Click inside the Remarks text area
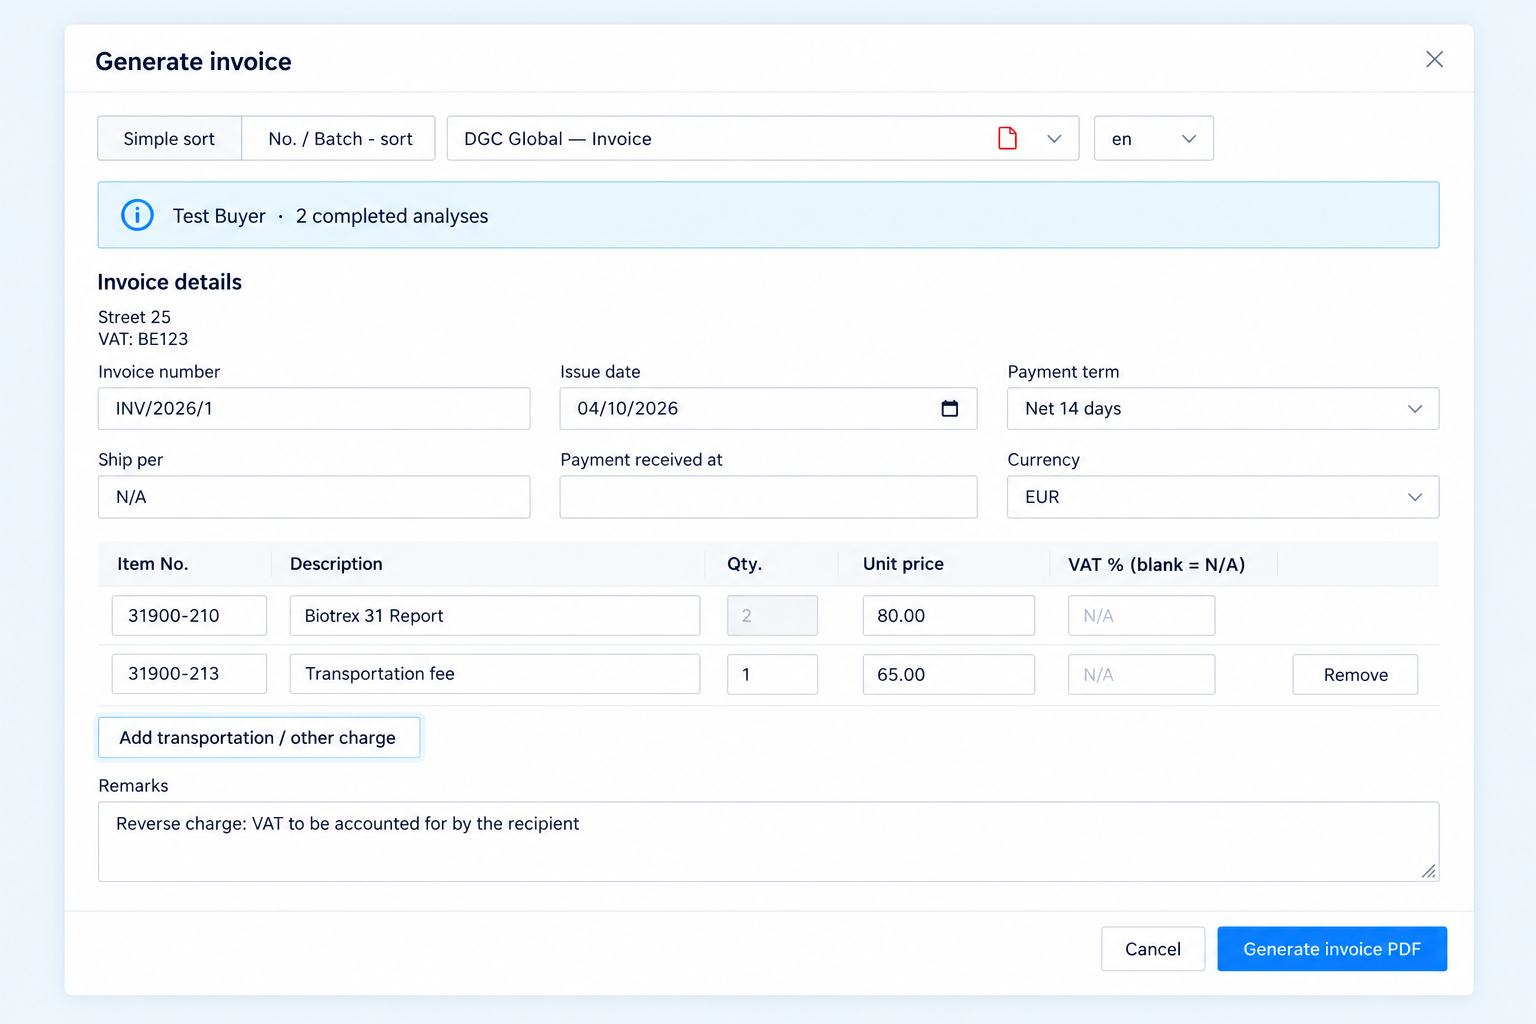This screenshot has height=1024, width=1536. click(768, 841)
